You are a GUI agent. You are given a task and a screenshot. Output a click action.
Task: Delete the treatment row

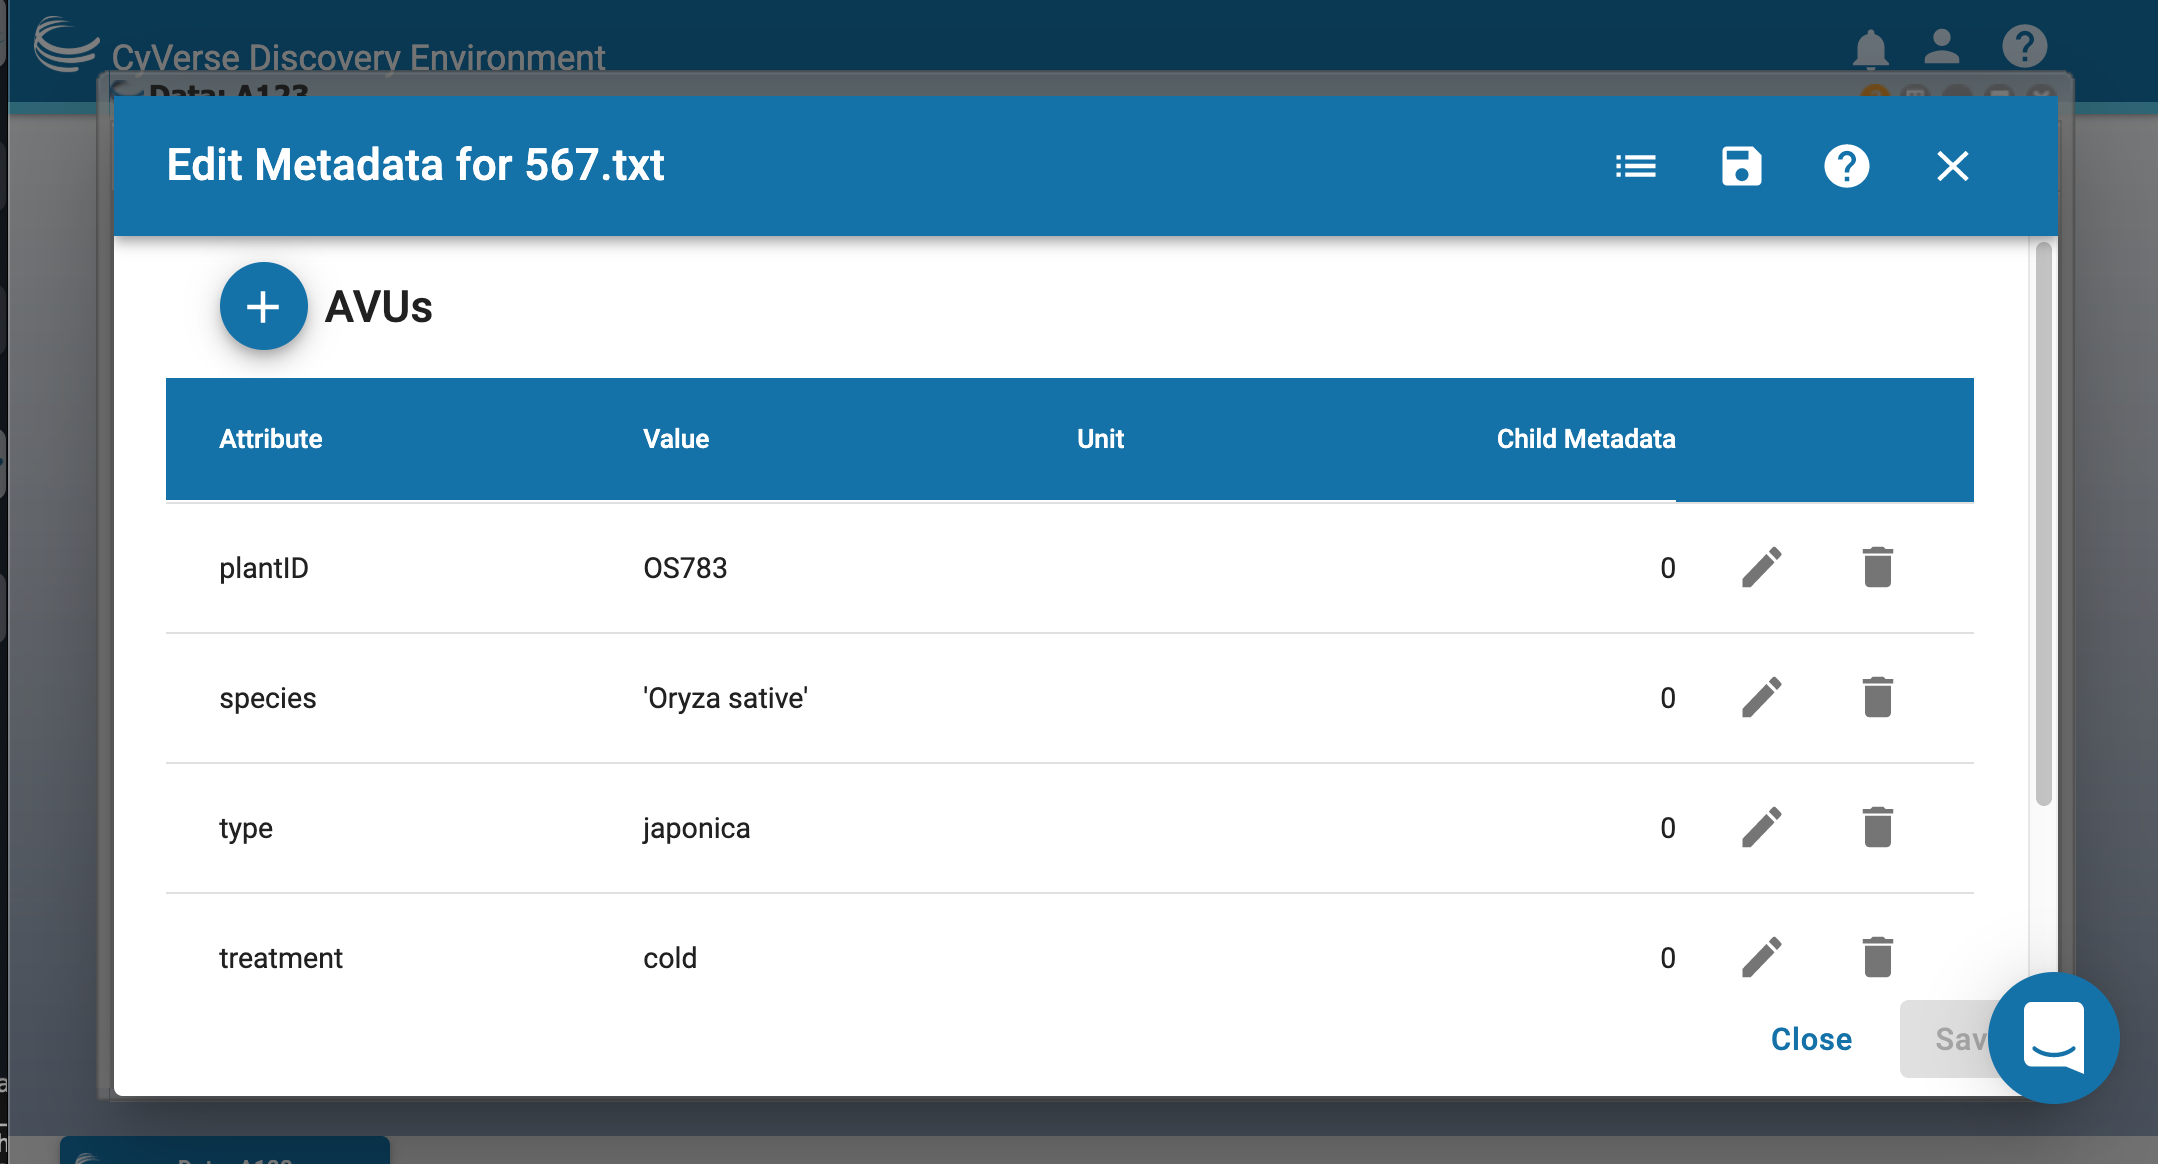tap(1878, 957)
